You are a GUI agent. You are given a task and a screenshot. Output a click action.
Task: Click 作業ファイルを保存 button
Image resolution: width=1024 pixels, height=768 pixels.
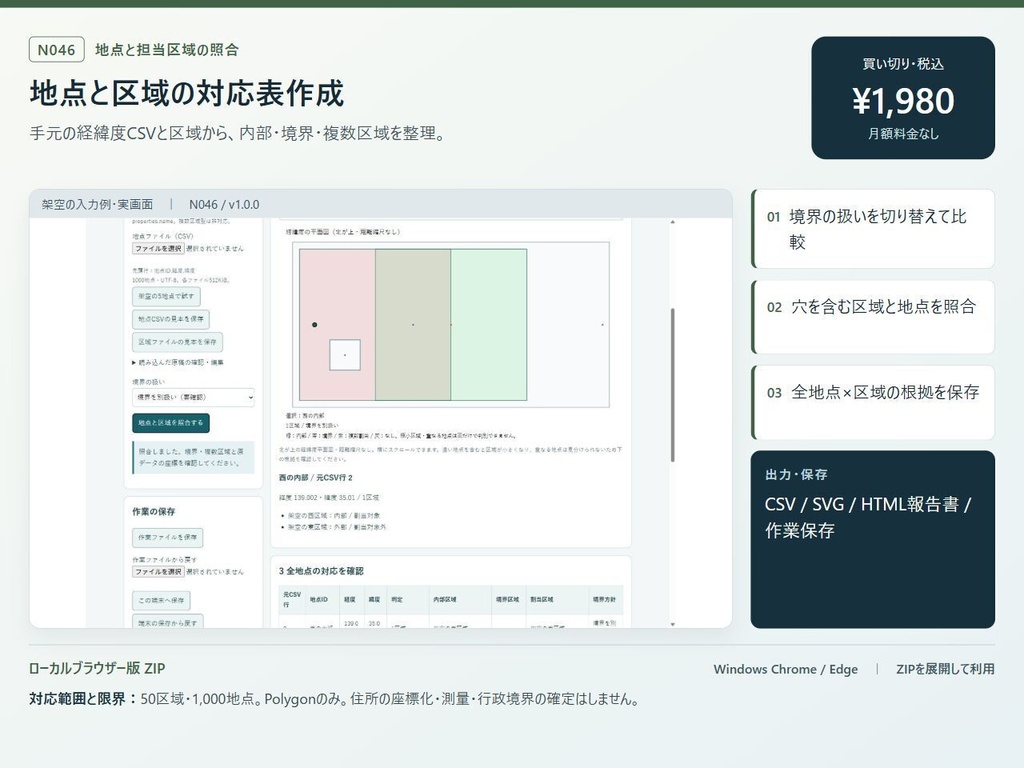(167, 537)
